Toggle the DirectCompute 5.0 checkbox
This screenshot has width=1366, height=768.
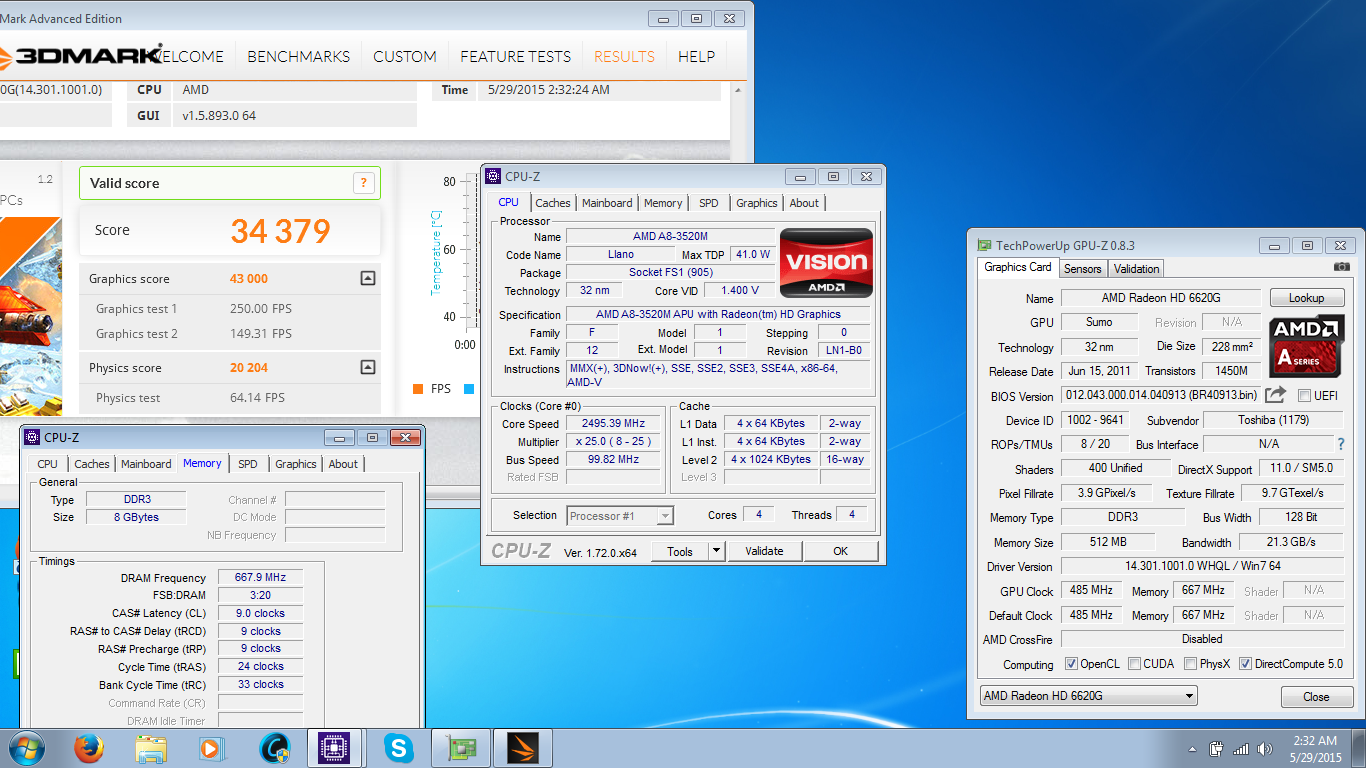pos(1246,664)
